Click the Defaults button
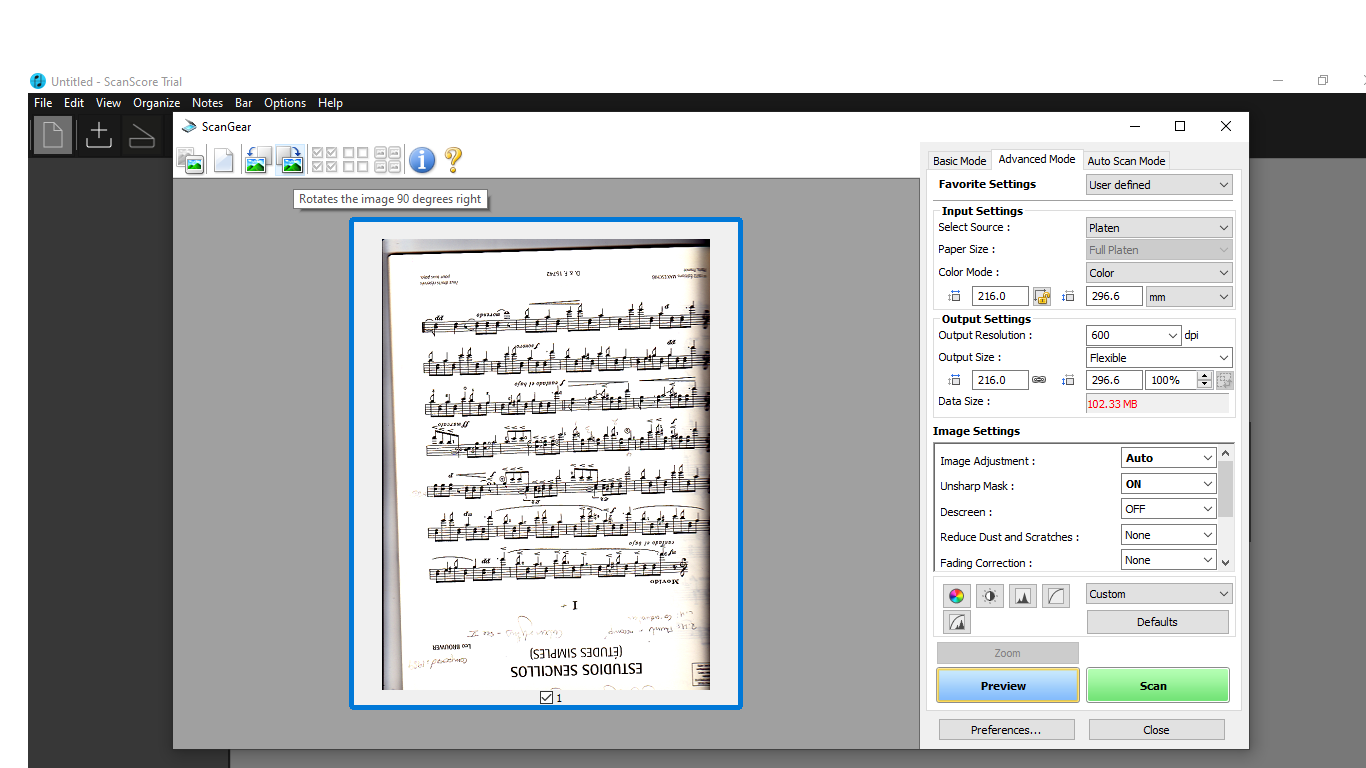 point(1158,622)
